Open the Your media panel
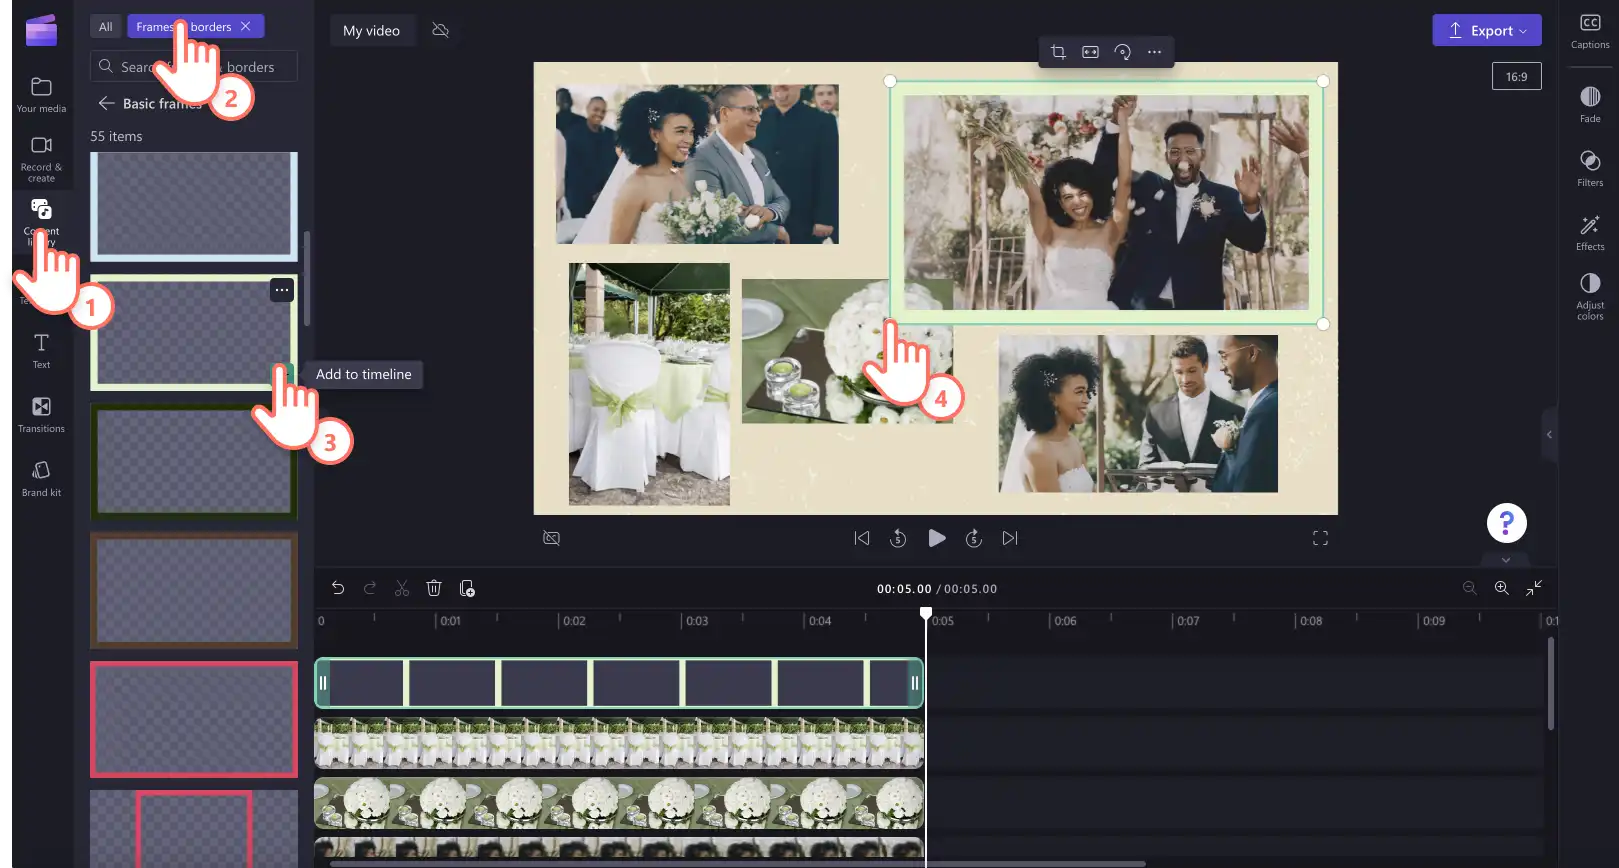This screenshot has width=1619, height=868. [41, 95]
